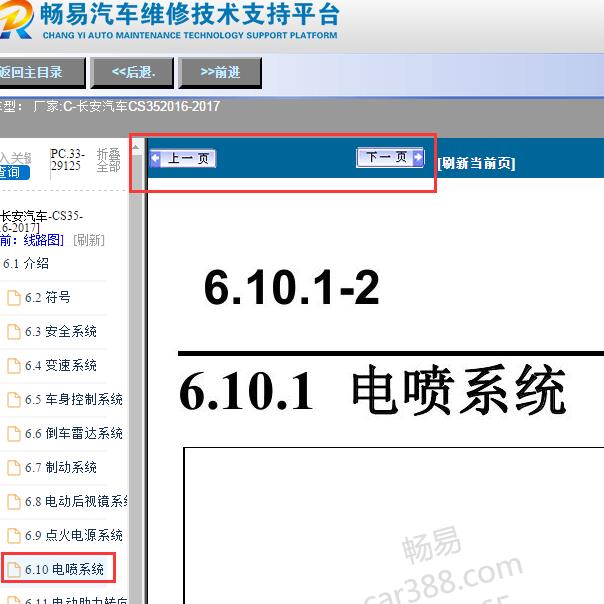
Task: Click the document icon beside 6.4 变速系统
Action: [14, 366]
